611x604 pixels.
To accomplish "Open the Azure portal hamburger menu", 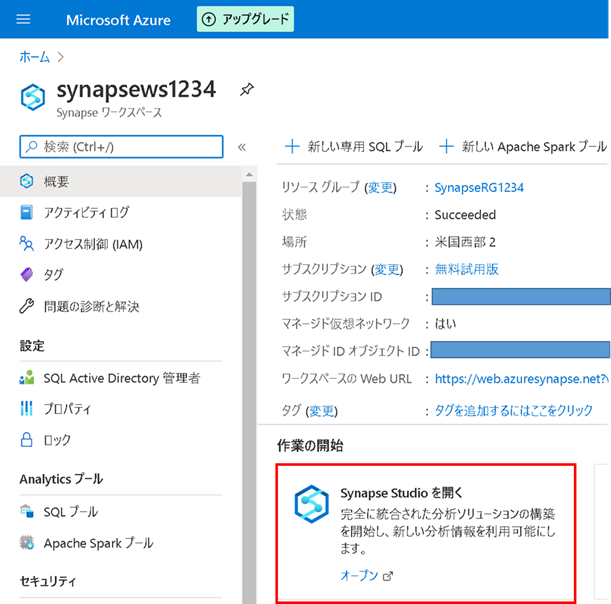I will tap(25, 19).
